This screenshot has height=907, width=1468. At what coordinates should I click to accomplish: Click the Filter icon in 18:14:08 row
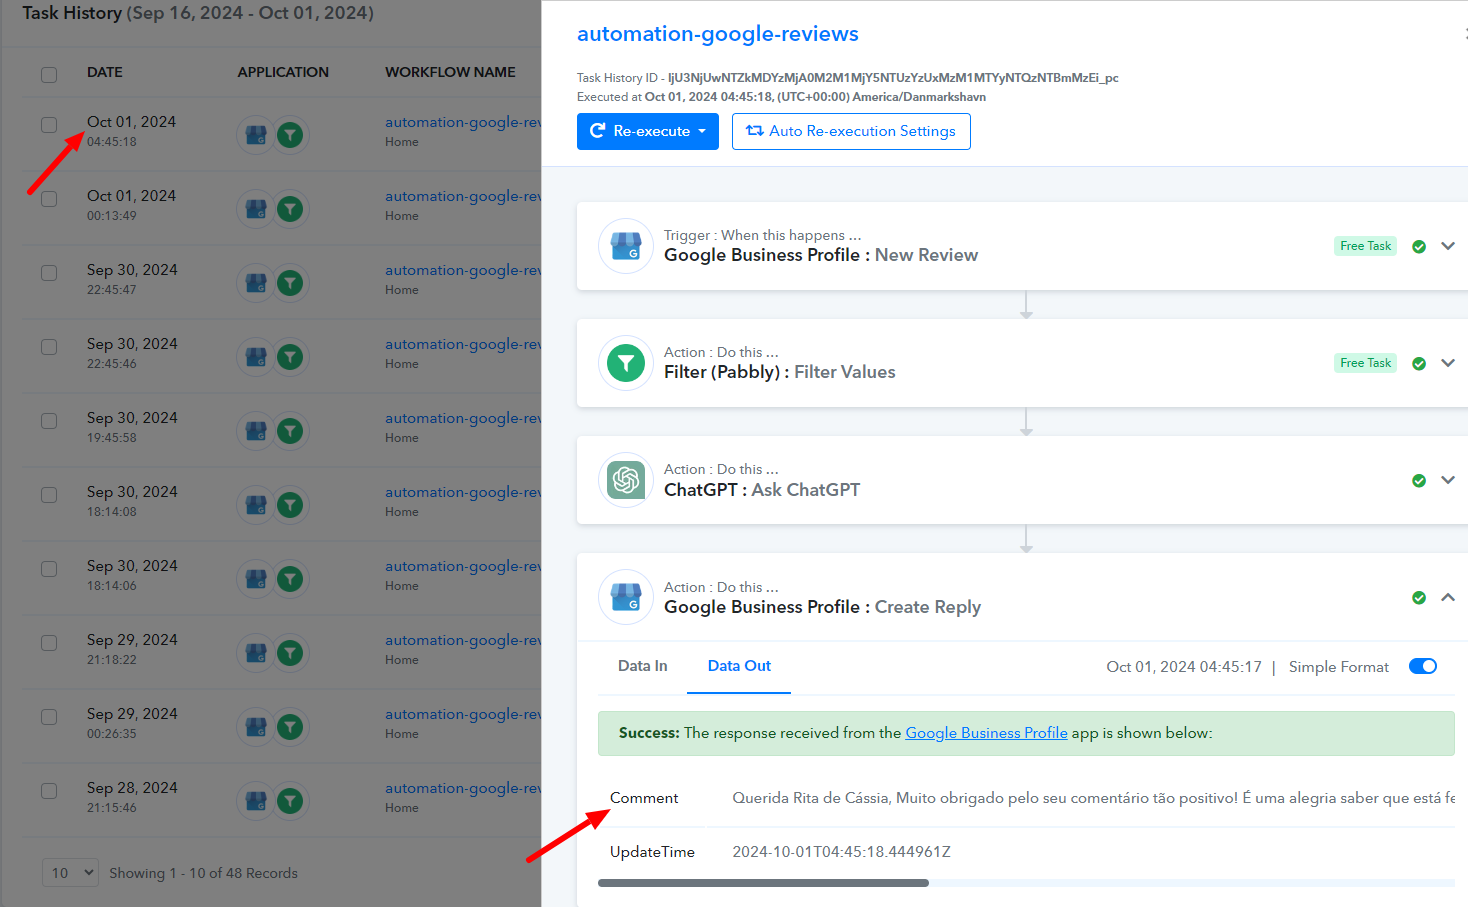point(290,504)
